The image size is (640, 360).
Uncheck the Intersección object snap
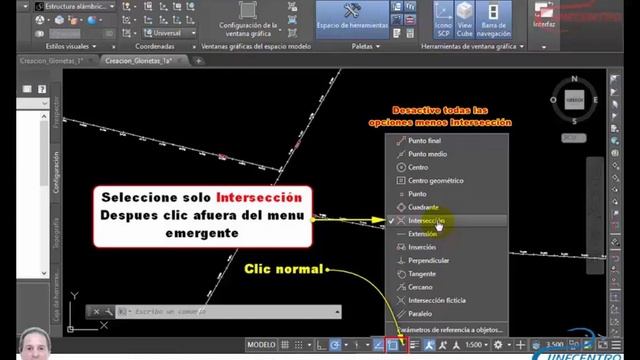pos(447,220)
